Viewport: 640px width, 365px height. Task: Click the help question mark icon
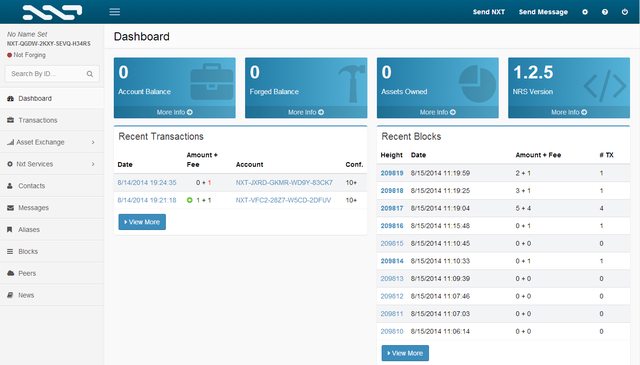coord(605,12)
